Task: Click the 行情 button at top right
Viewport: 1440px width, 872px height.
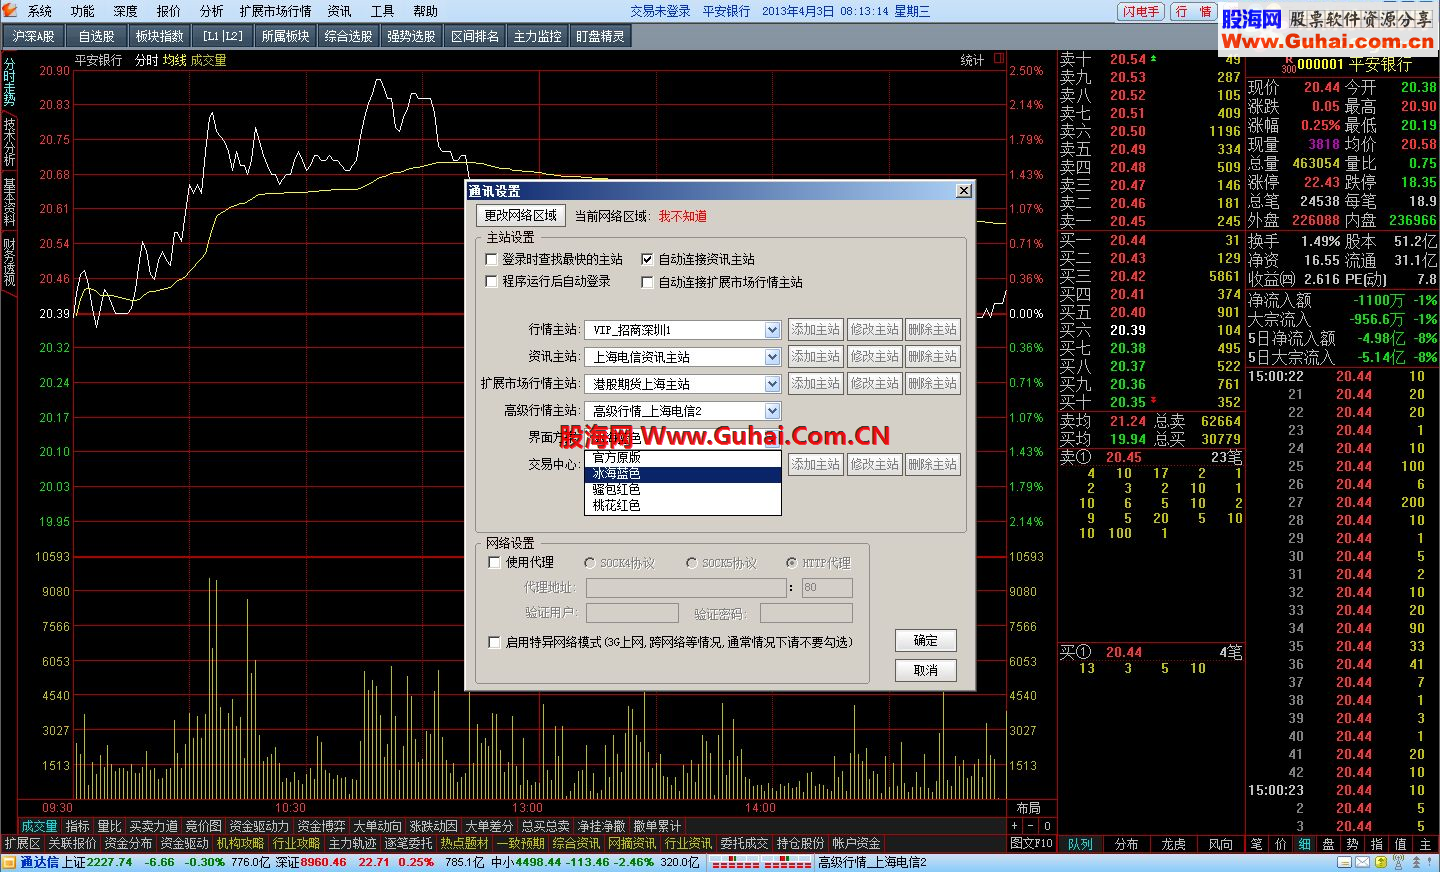Action: click(1193, 11)
